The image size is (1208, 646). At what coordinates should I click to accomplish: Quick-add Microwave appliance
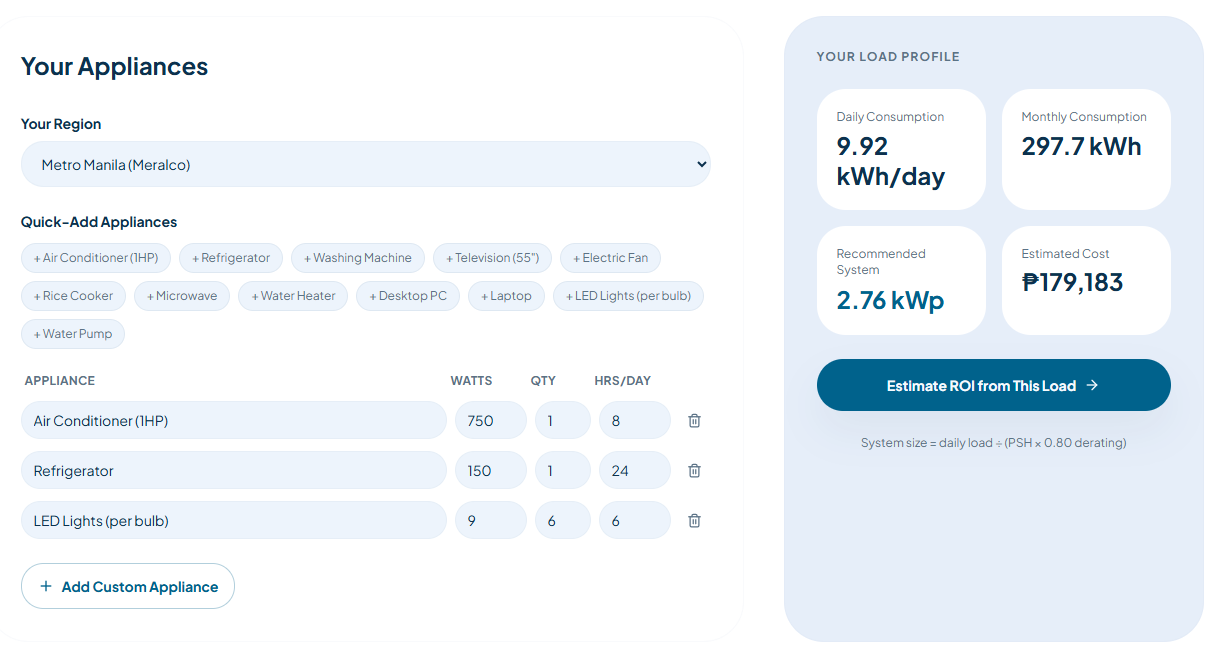pos(182,296)
